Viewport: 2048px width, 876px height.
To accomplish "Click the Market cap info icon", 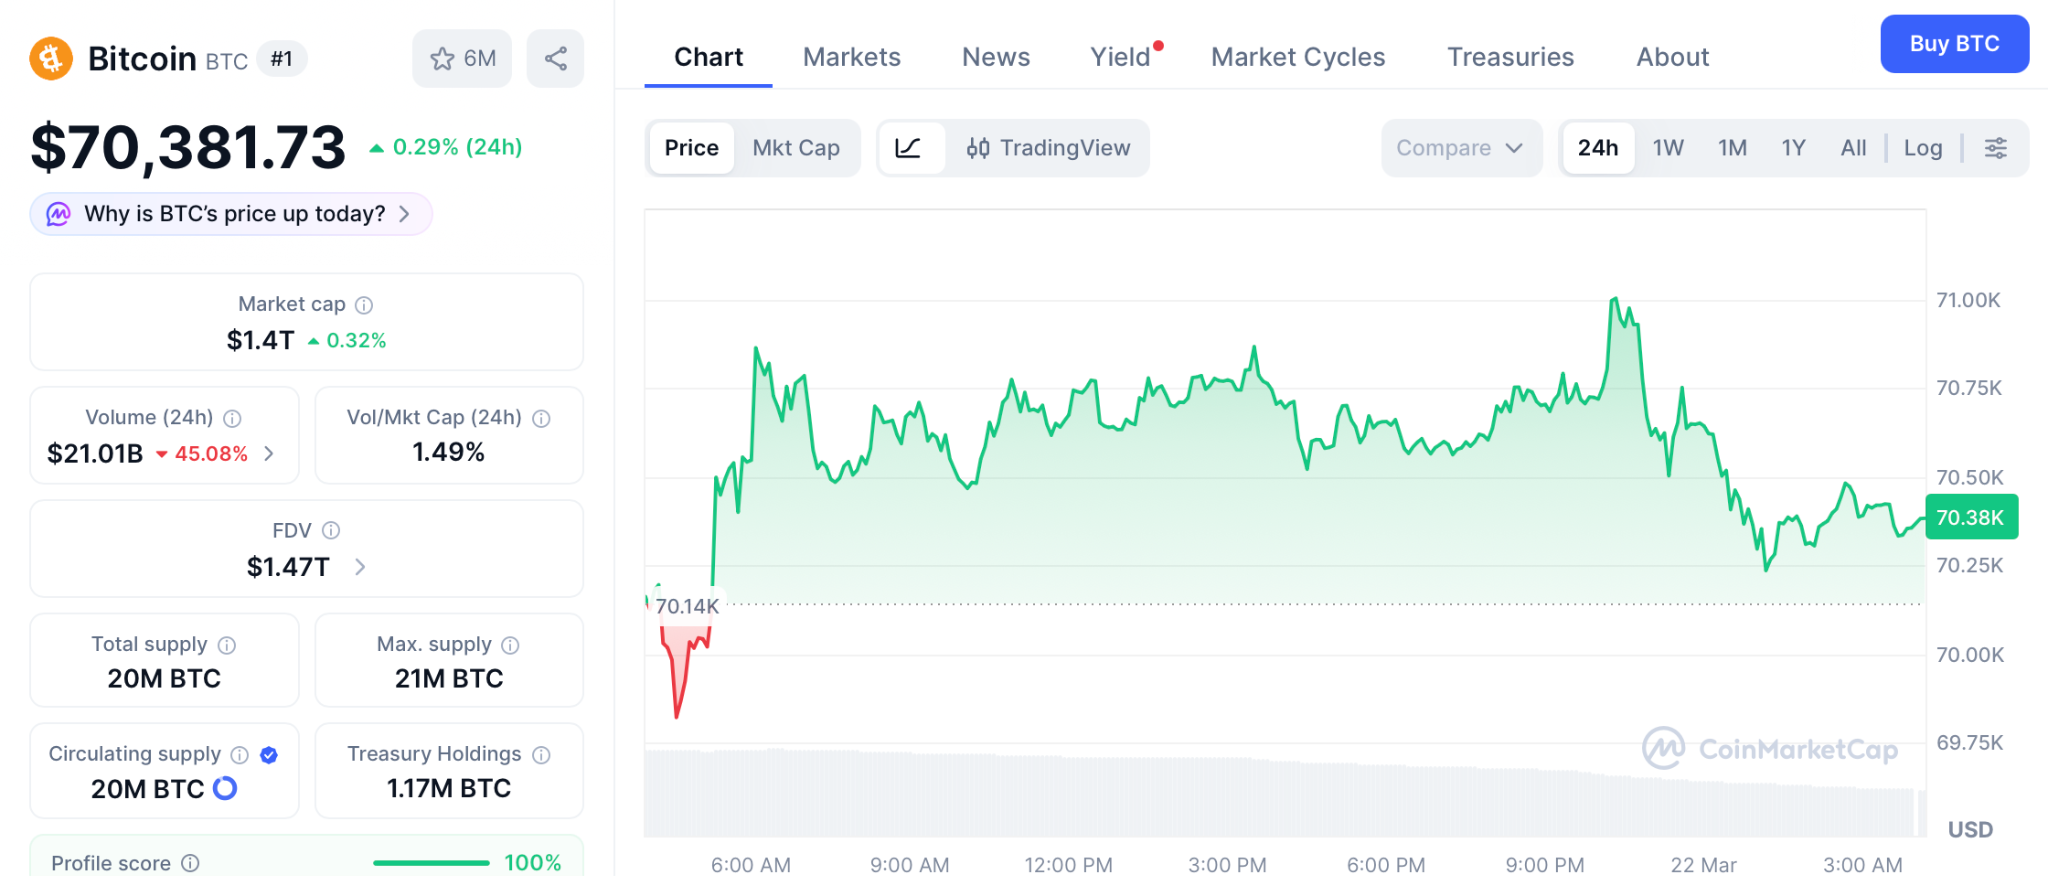I will pyautogui.click(x=365, y=305).
